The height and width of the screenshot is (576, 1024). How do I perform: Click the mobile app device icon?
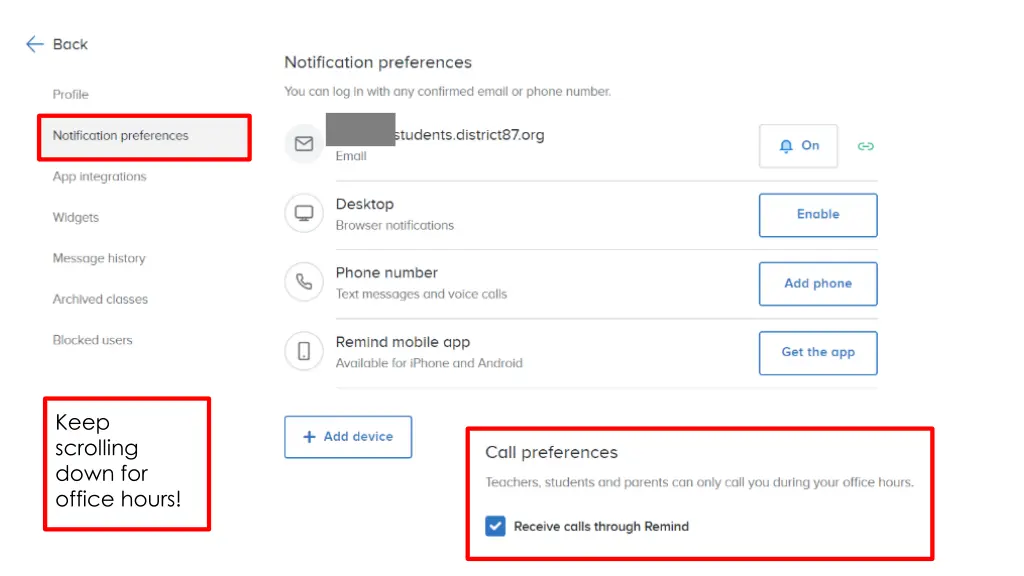[x=304, y=352]
